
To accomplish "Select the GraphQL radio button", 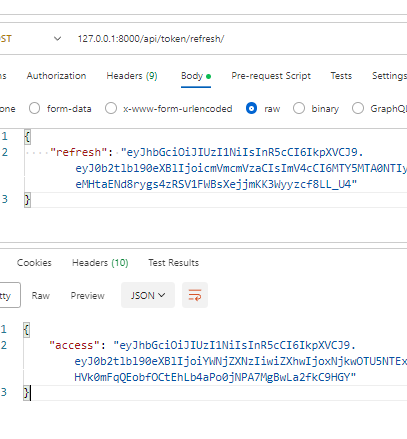I will [x=358, y=108].
